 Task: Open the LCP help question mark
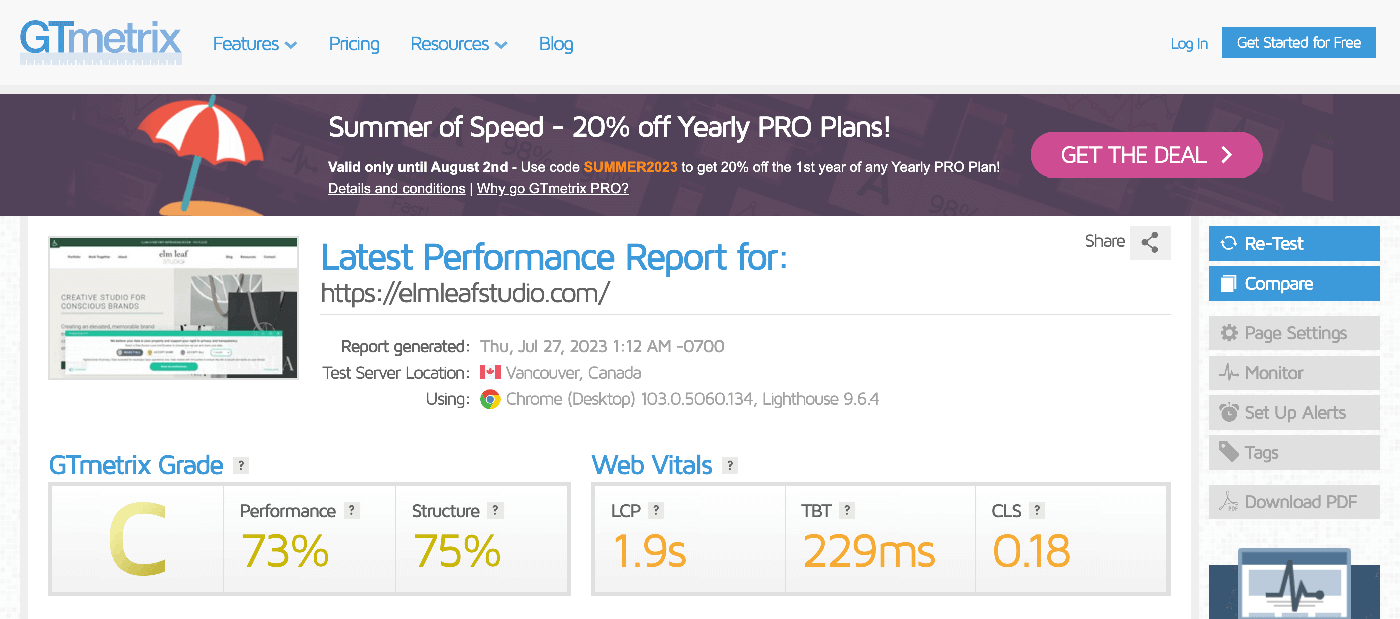[656, 510]
